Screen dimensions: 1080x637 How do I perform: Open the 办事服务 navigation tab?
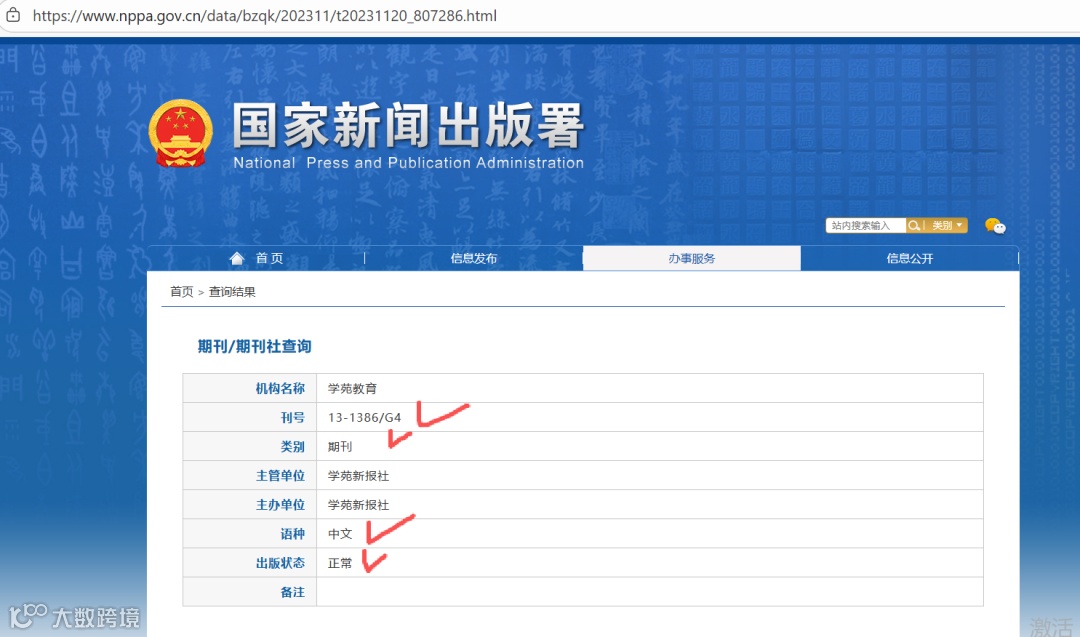point(692,258)
